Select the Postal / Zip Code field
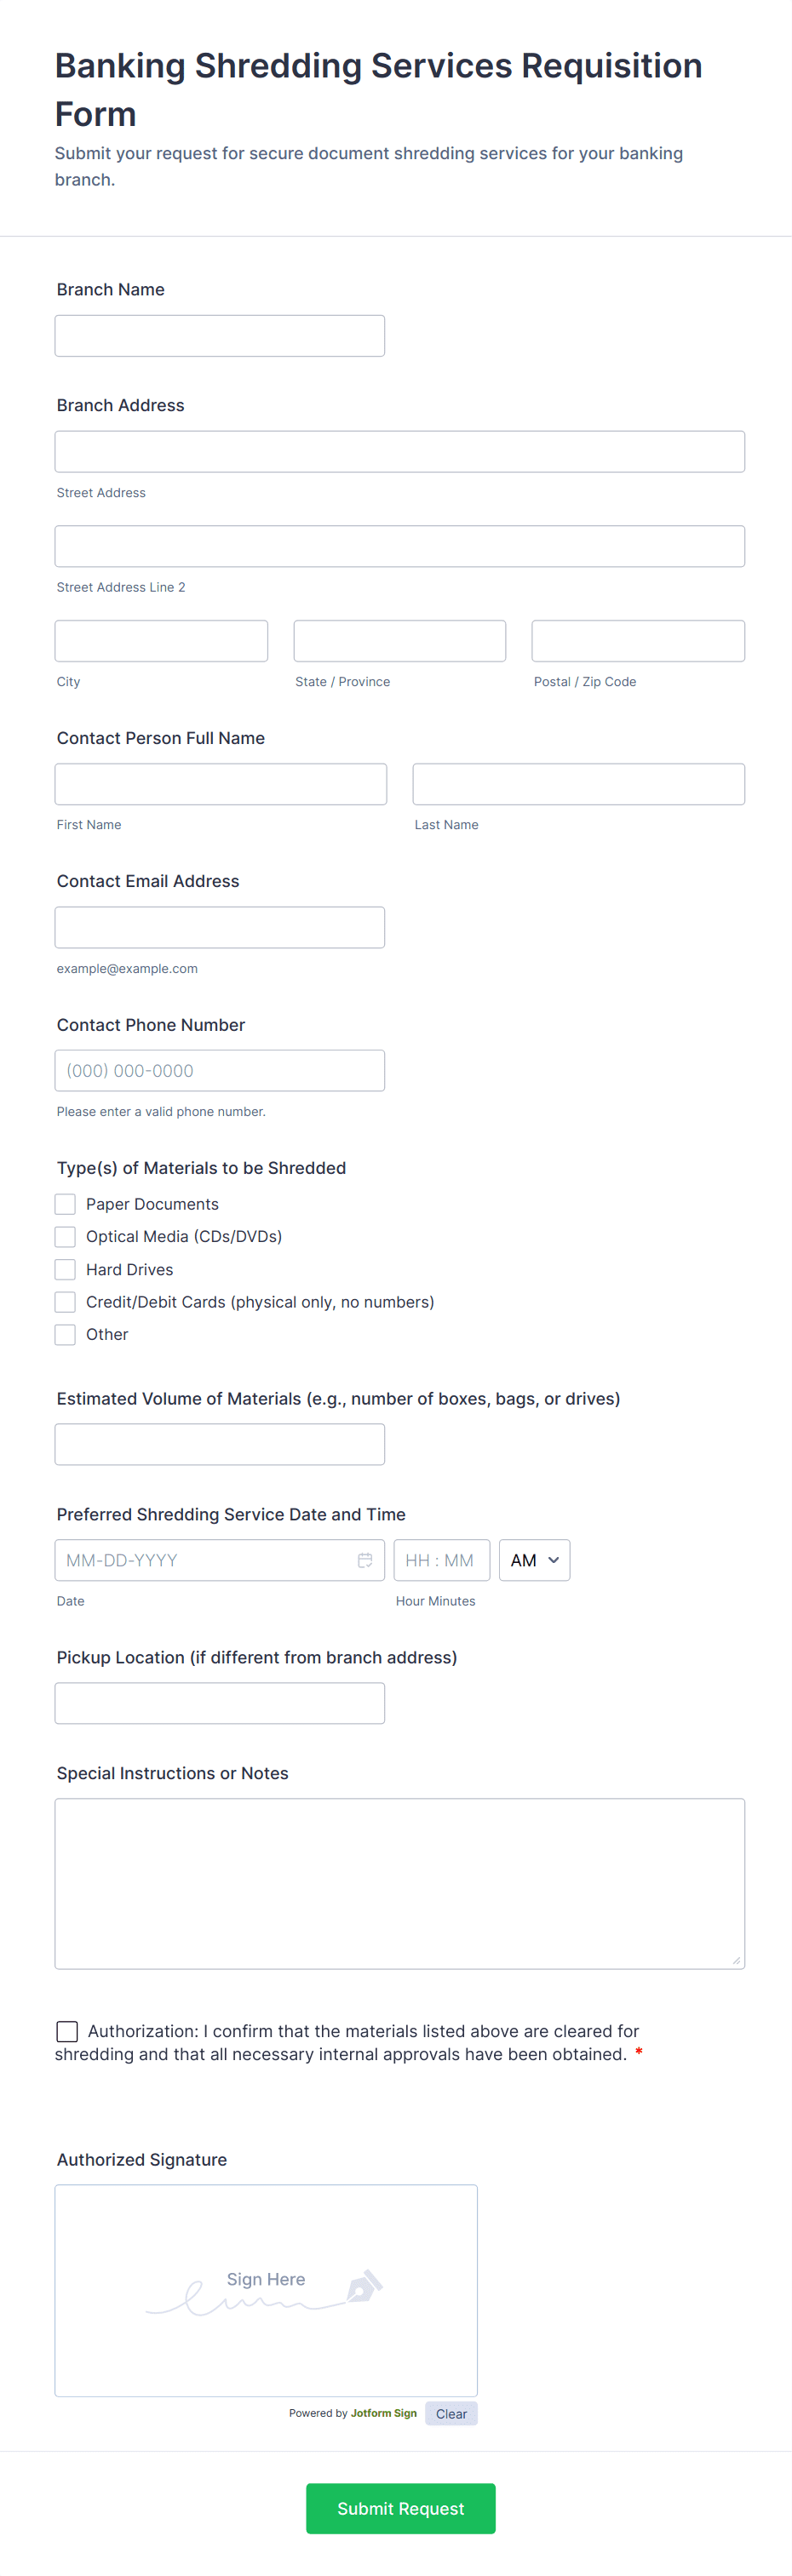This screenshot has width=792, height=2576. 638,641
